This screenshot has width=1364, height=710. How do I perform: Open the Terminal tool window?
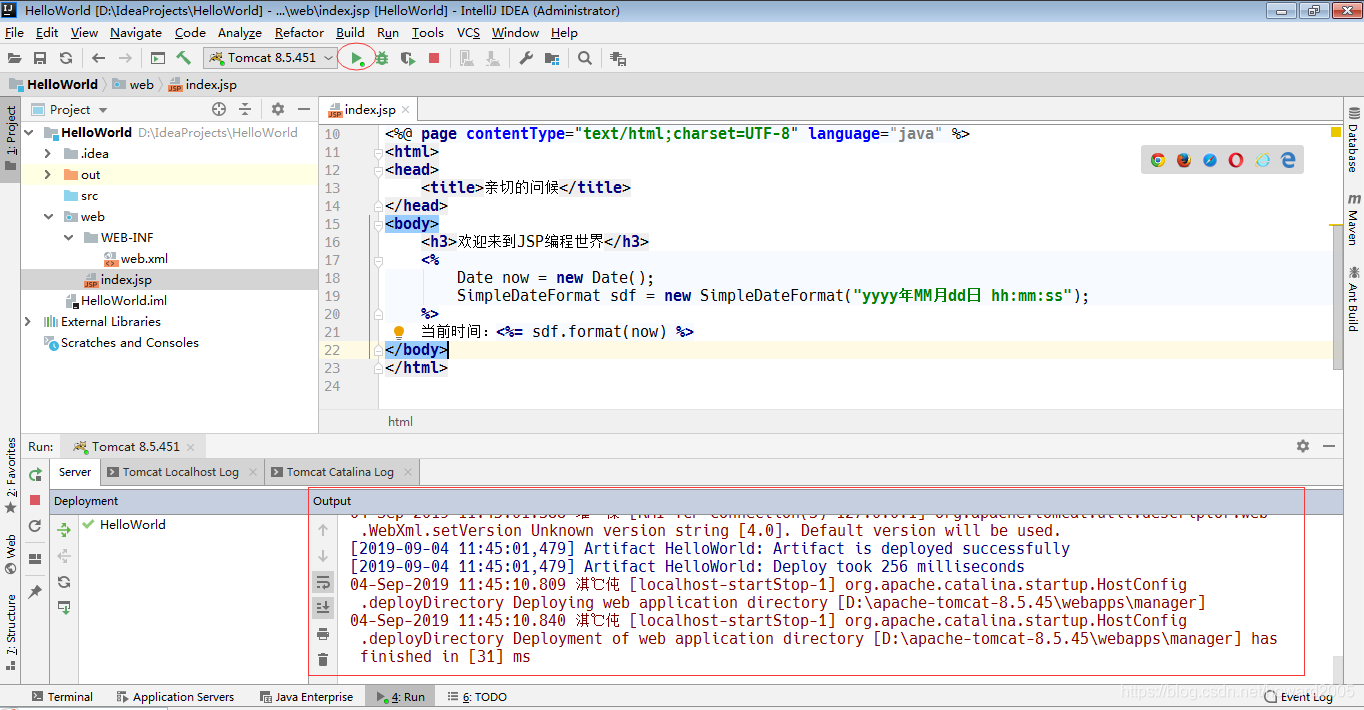[62, 697]
